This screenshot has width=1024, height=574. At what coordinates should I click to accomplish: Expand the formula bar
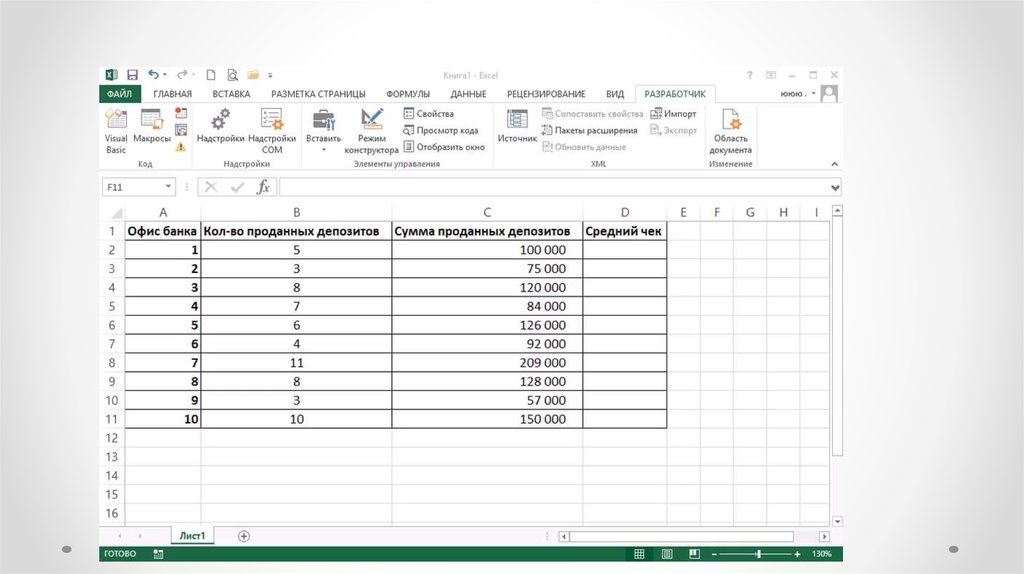(835, 187)
